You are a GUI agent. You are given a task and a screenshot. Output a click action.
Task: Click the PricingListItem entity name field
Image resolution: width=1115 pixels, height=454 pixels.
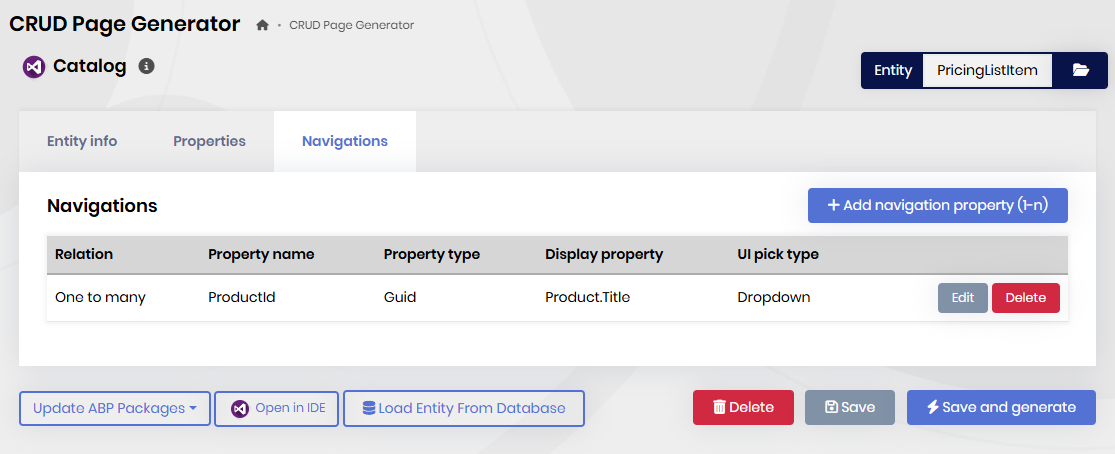[987, 70]
